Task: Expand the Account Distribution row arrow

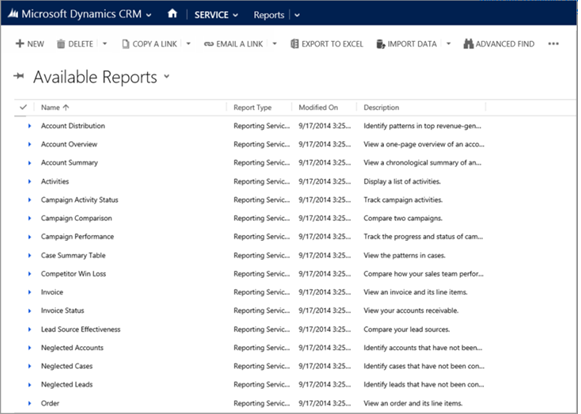Action: point(30,126)
